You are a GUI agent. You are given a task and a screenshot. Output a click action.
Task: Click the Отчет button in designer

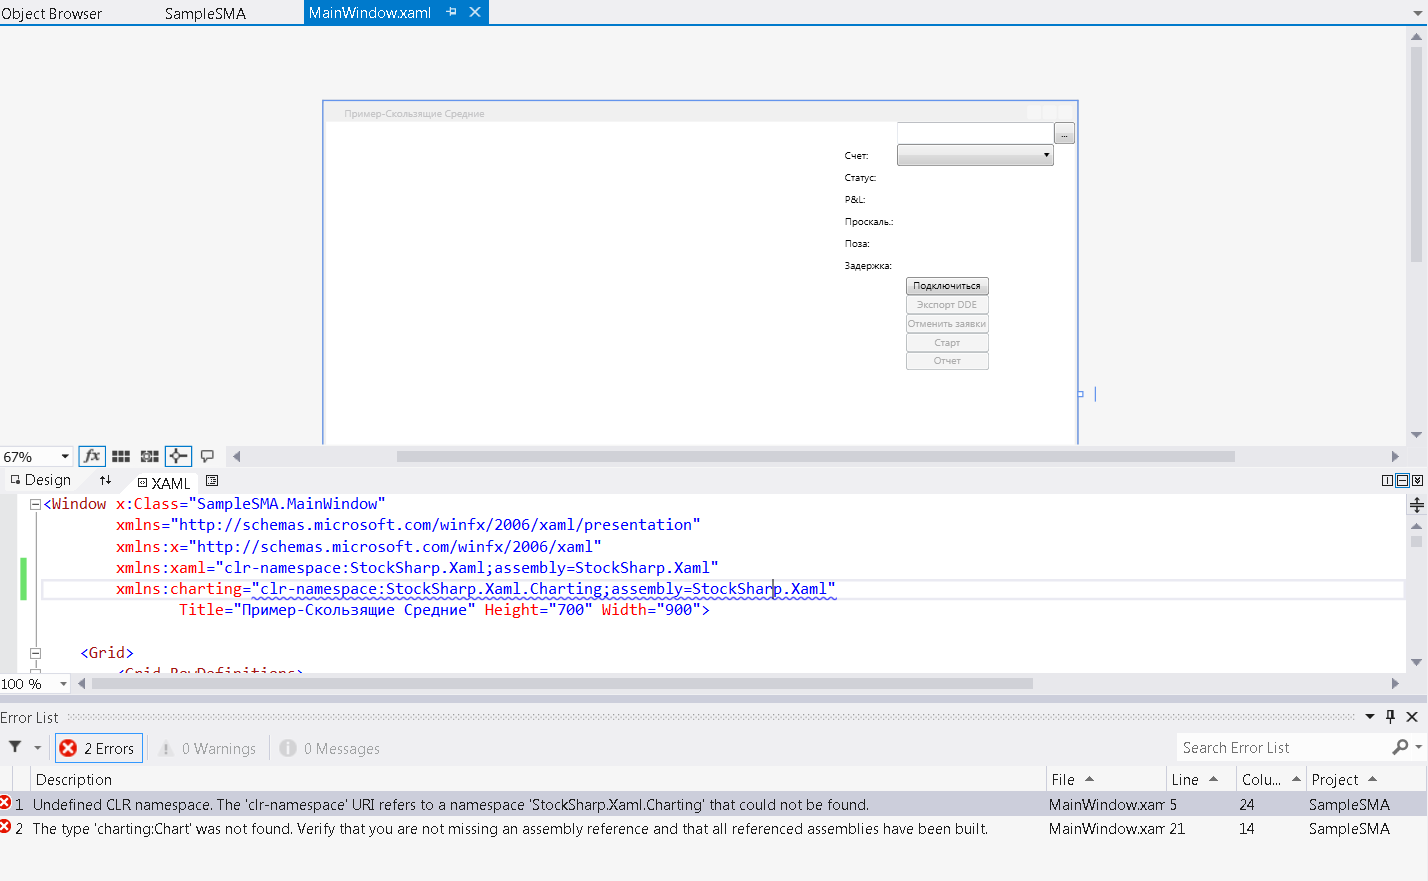tap(947, 361)
